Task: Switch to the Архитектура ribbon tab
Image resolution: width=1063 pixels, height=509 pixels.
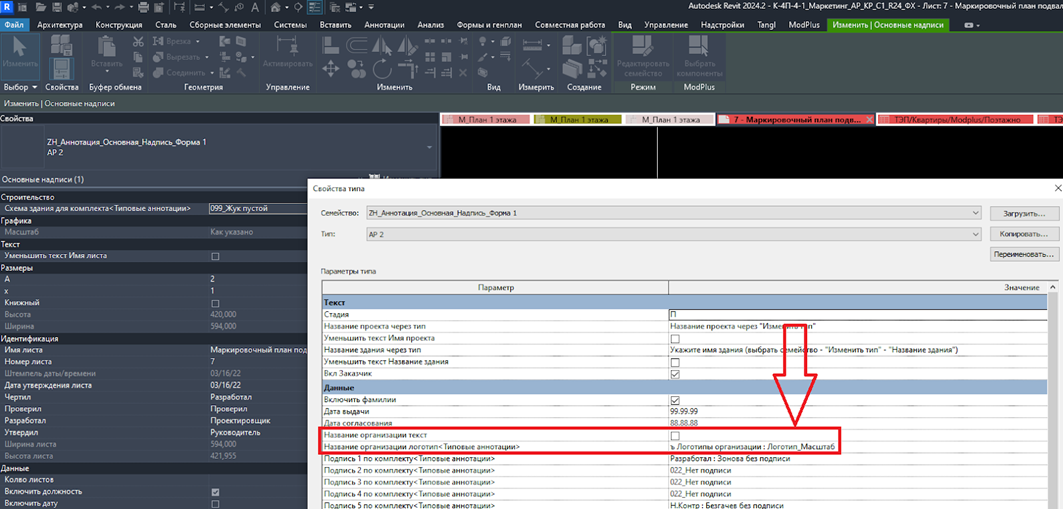Action: 60,24
